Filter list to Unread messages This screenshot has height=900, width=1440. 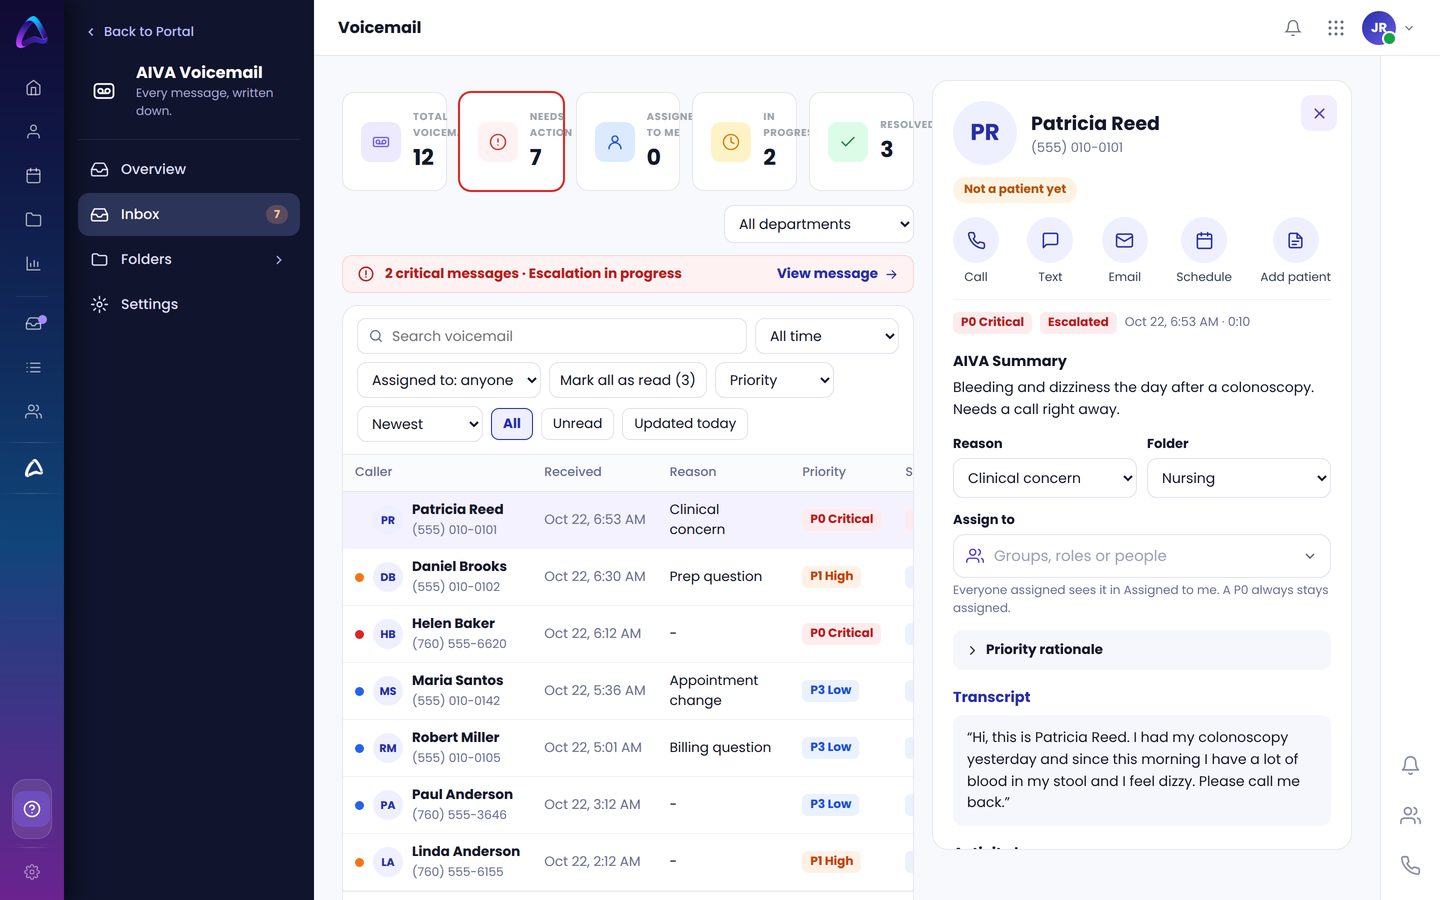click(x=577, y=424)
